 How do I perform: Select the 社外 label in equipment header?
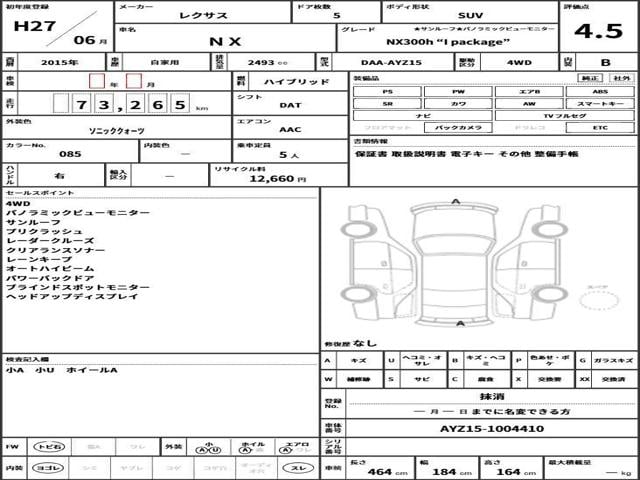click(621, 77)
